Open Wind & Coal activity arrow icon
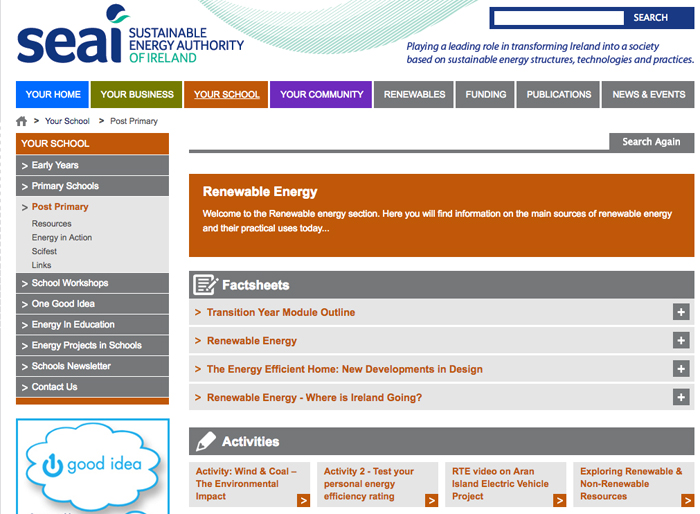 click(304, 500)
